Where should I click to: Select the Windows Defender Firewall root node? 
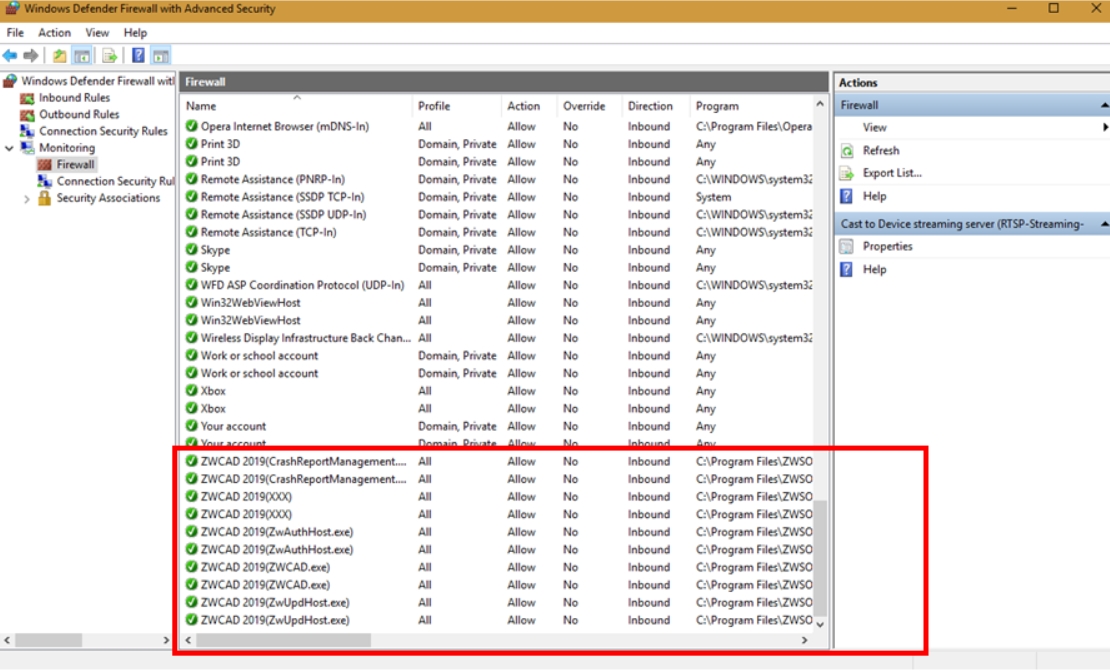coord(98,81)
